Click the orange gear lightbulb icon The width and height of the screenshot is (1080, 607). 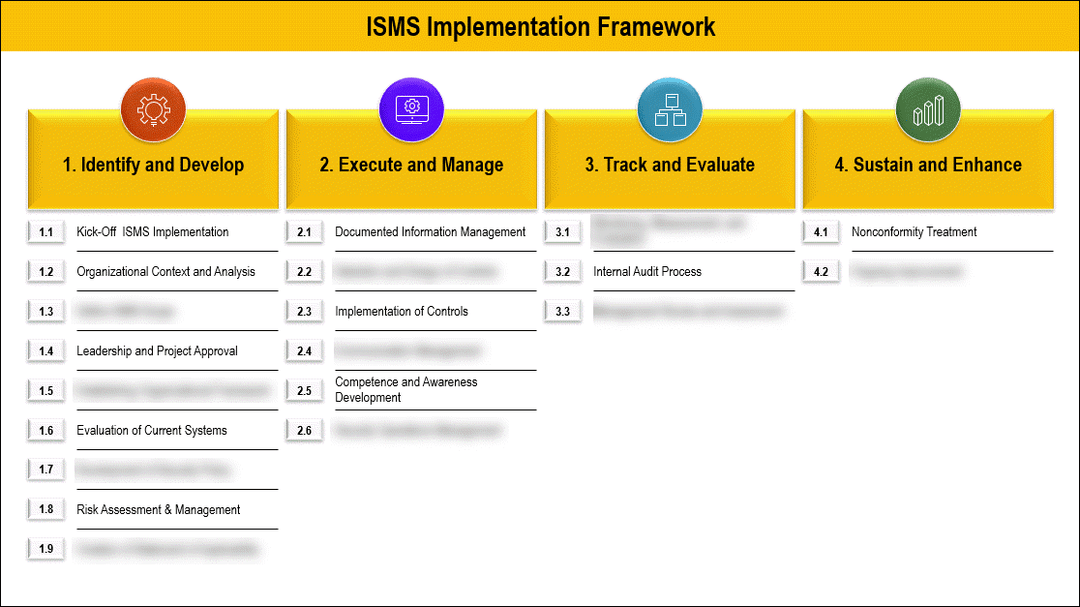pos(152,110)
